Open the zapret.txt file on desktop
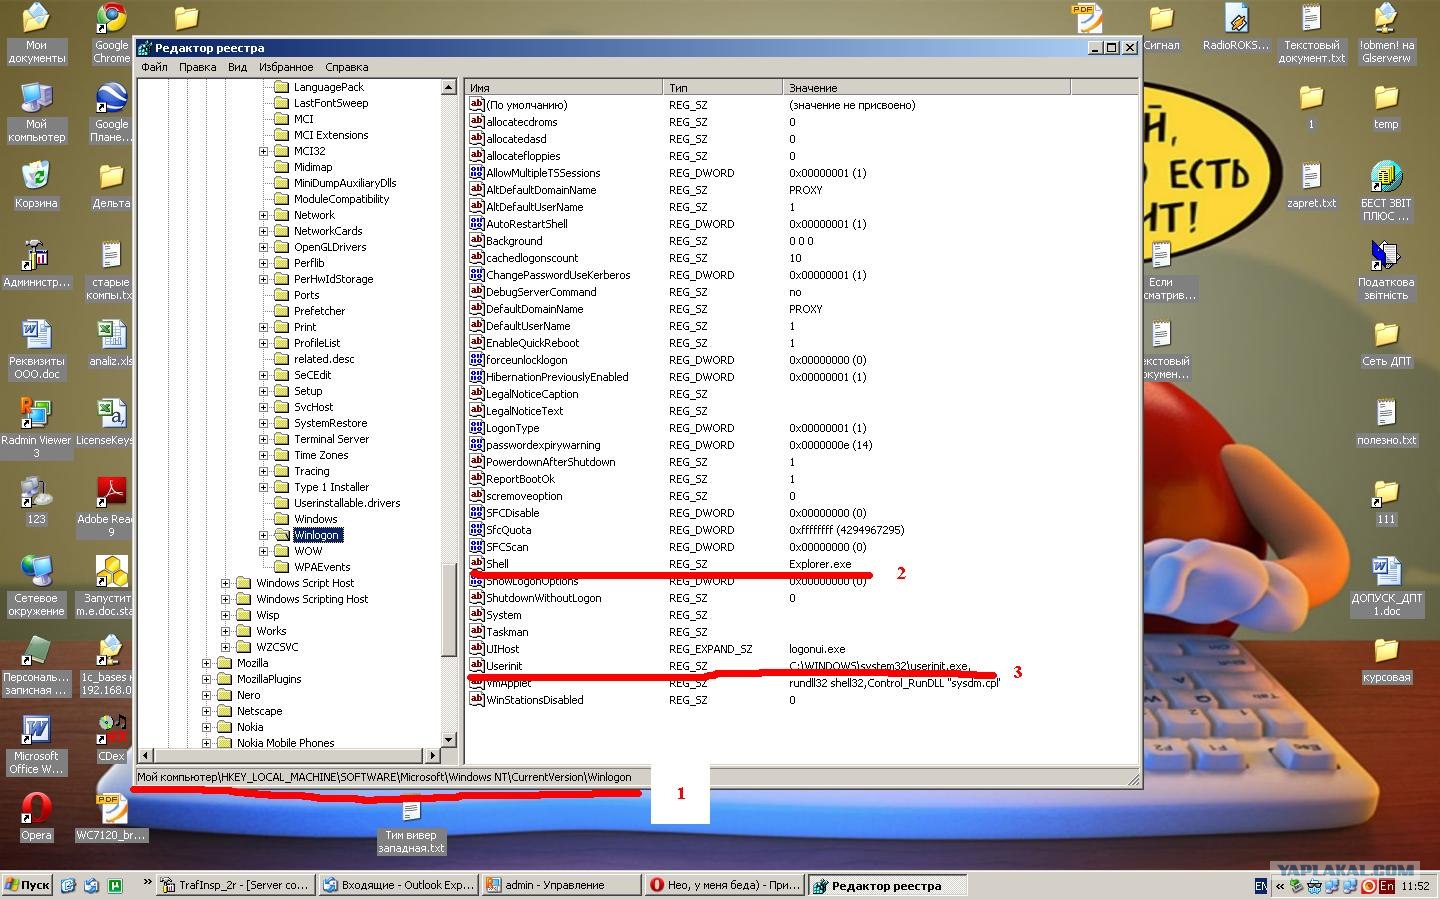1440x900 pixels. coord(1311,185)
